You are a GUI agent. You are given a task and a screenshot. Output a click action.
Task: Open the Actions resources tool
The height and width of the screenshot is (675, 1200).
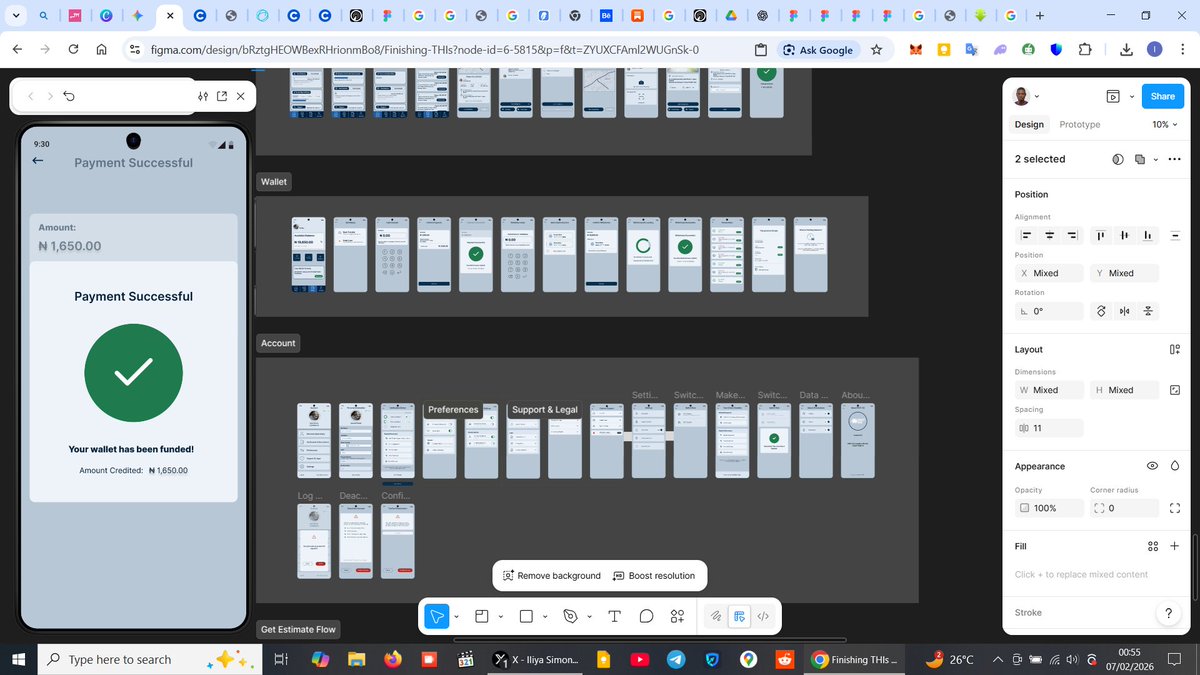tap(677, 616)
